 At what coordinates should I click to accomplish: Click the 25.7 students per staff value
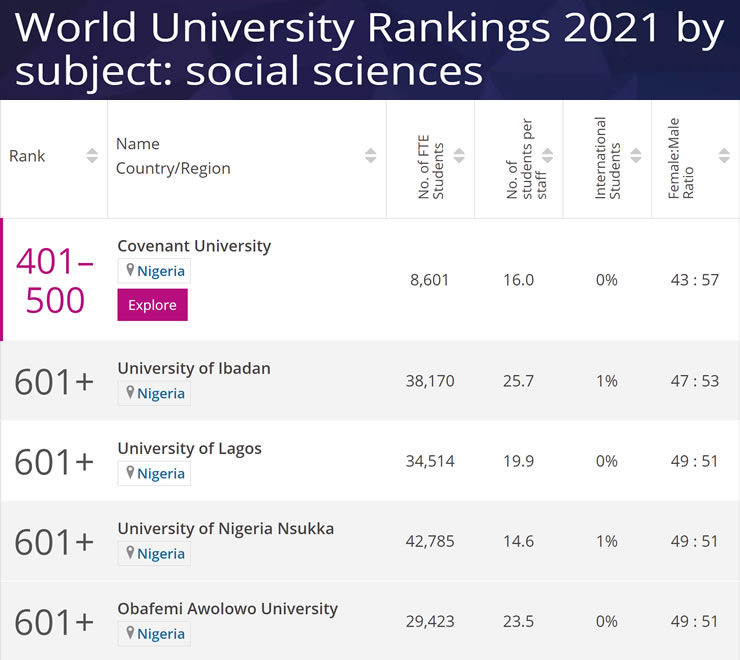pos(518,381)
